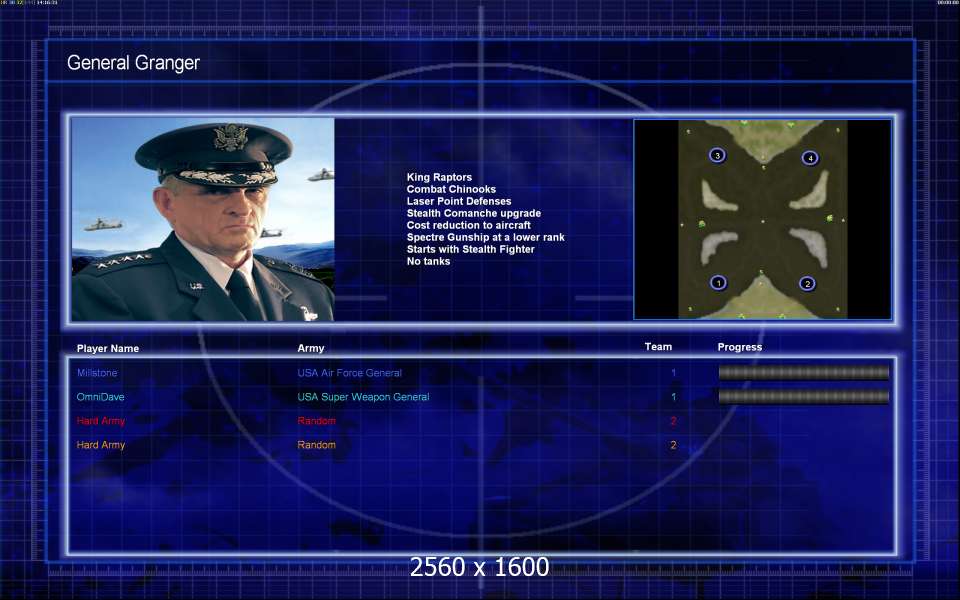Click orange Hard Army's team number 2
The height and width of the screenshot is (600, 960).
click(673, 445)
